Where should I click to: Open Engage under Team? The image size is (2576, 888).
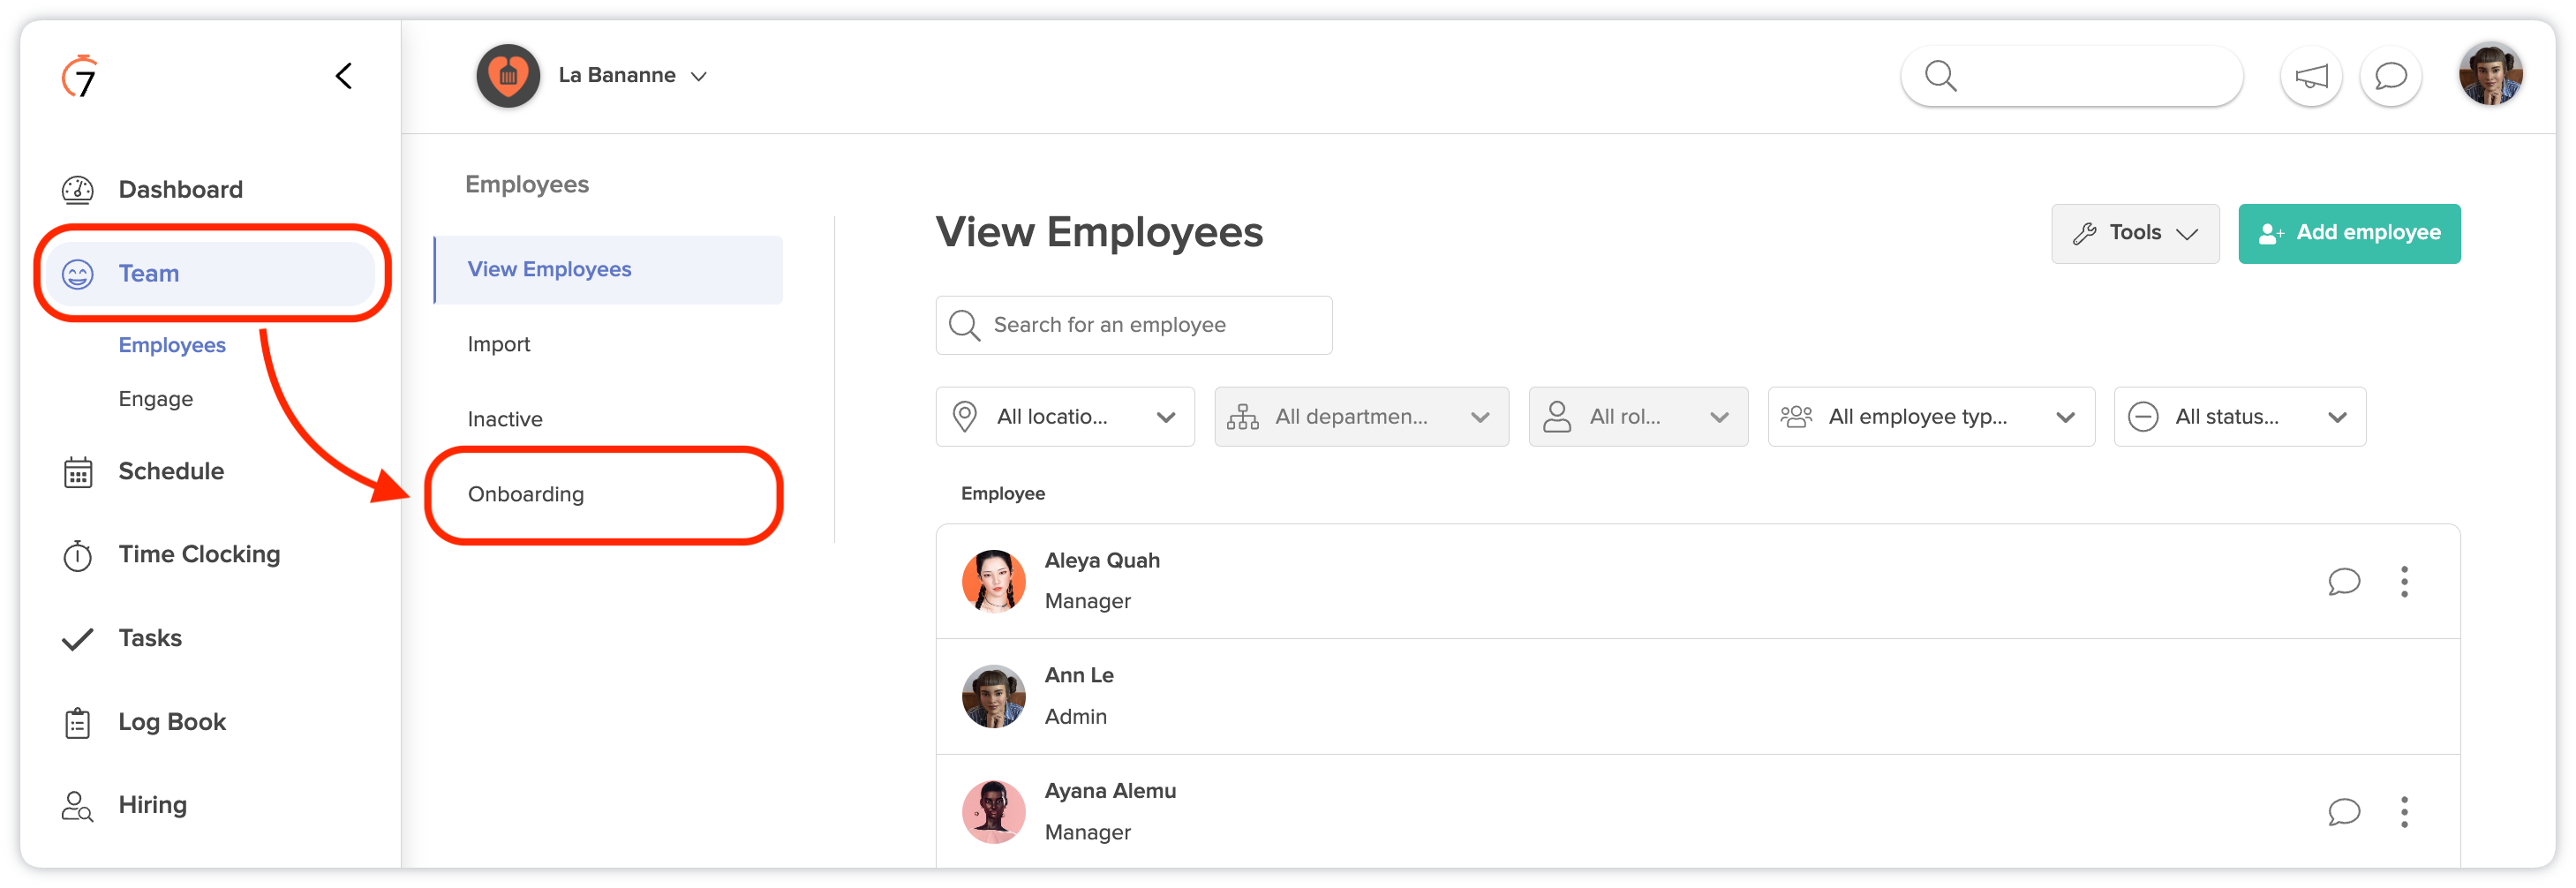coord(156,399)
